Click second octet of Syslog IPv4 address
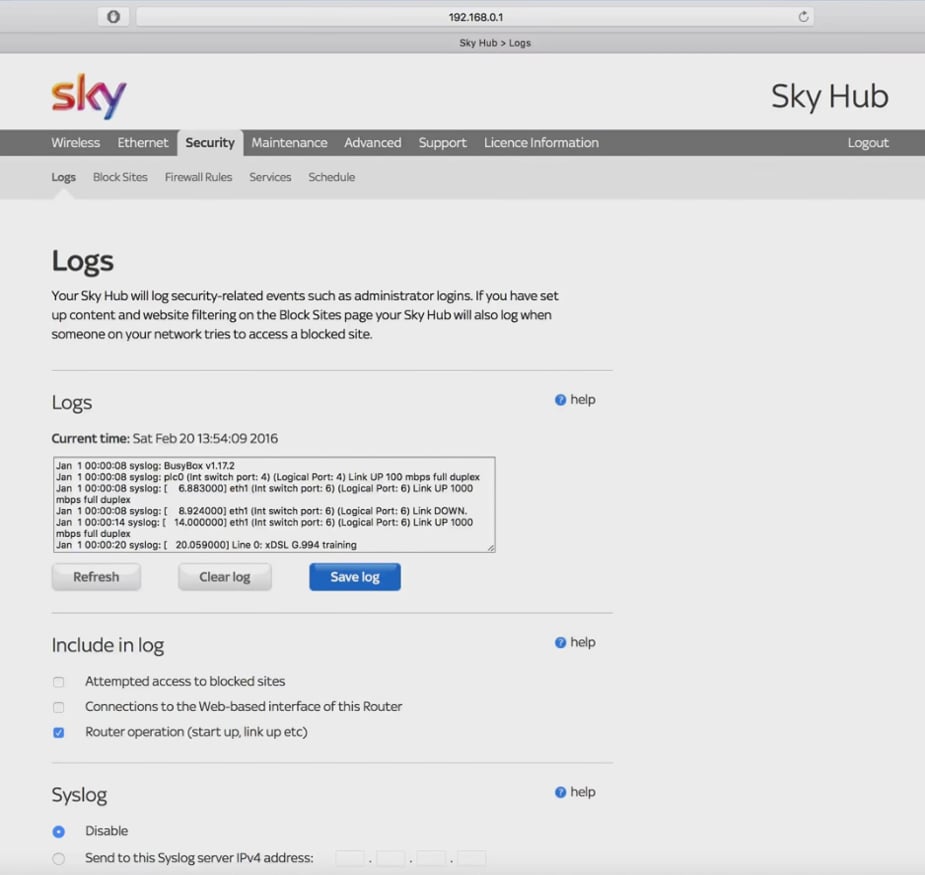The image size is (925, 875). [x=391, y=858]
